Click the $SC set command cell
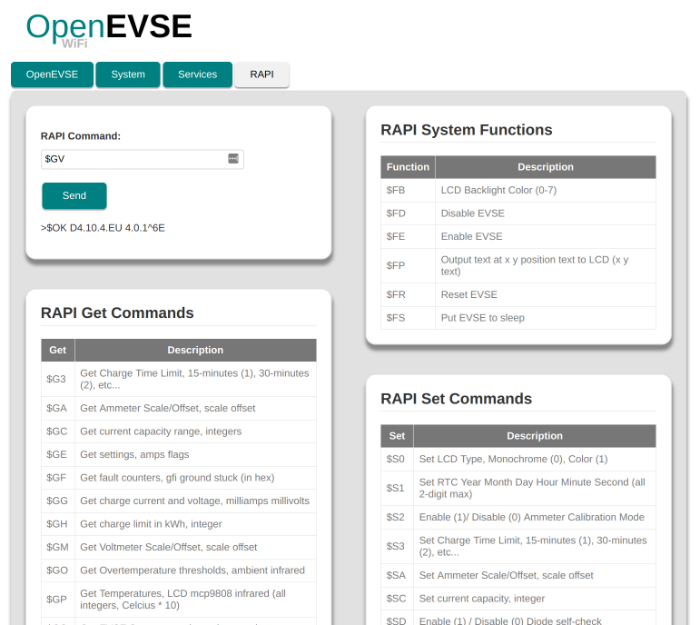 click(x=397, y=599)
